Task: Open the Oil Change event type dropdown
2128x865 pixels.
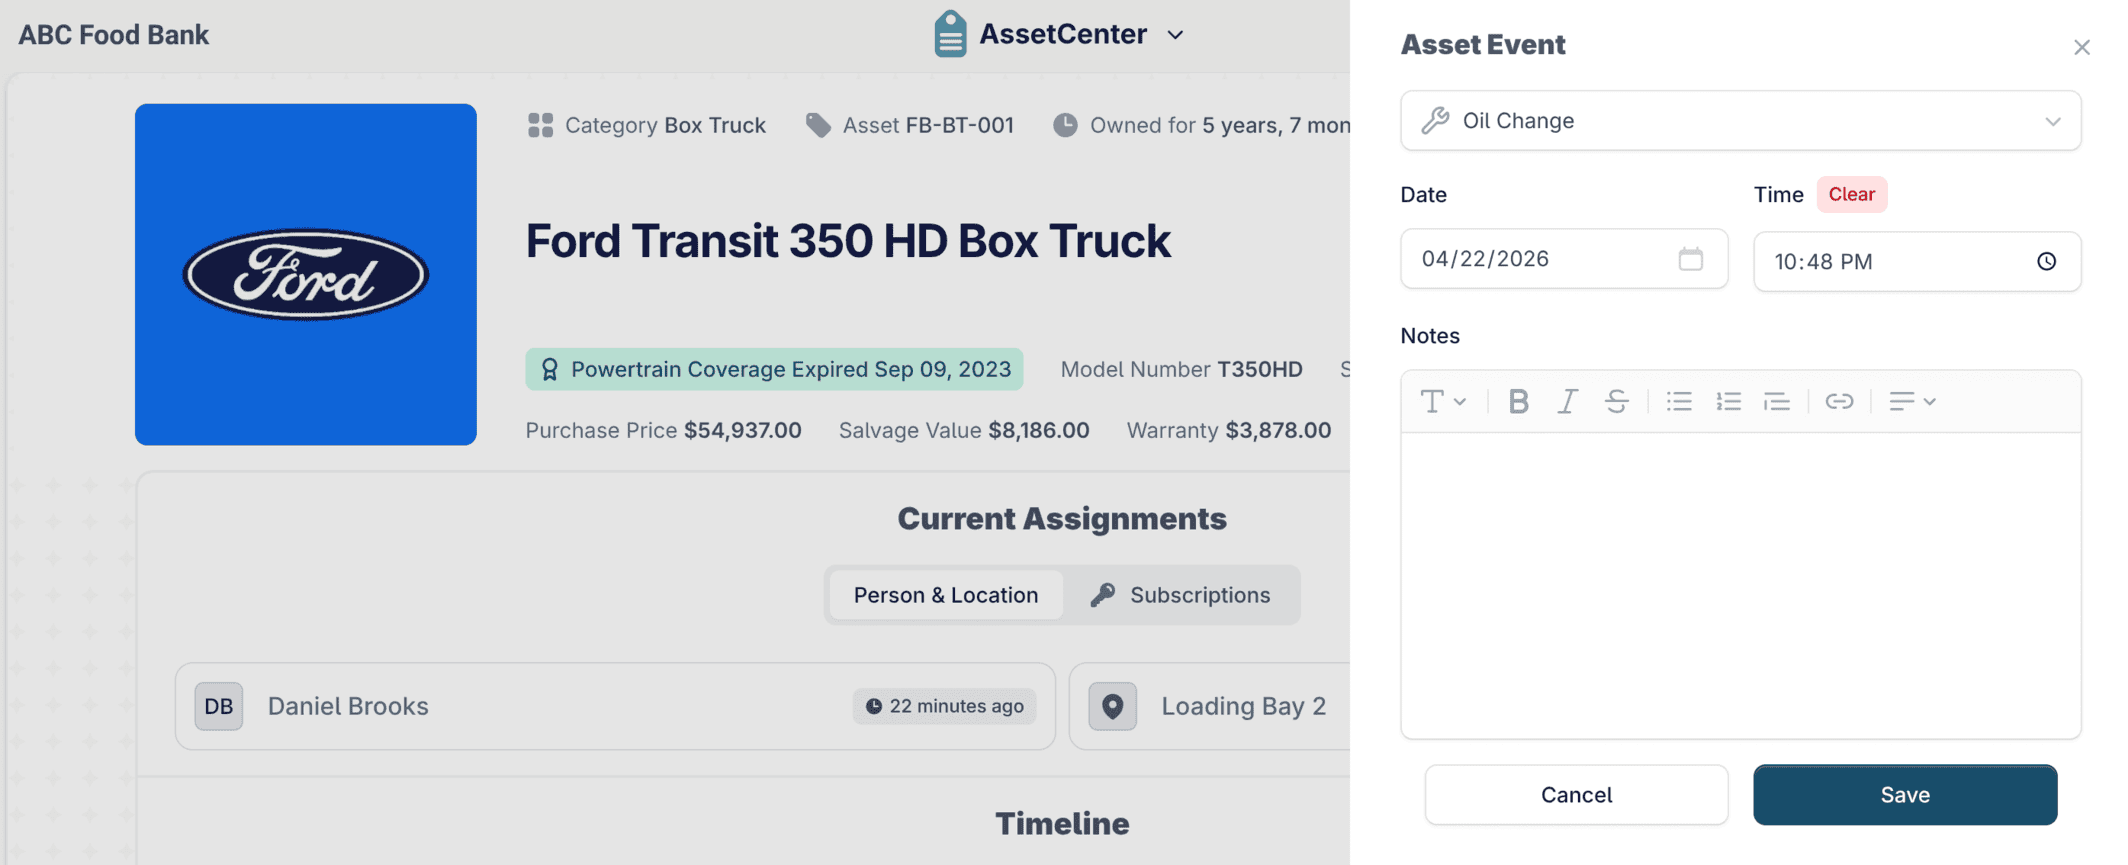Action: pos(1741,121)
